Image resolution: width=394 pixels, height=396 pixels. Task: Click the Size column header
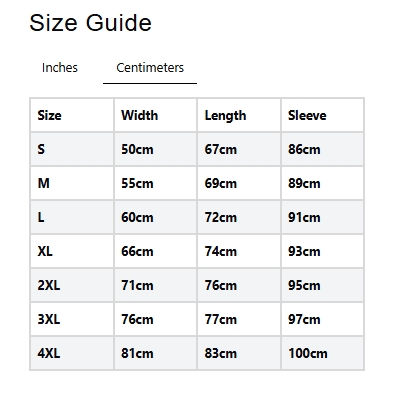pyautogui.click(x=49, y=115)
